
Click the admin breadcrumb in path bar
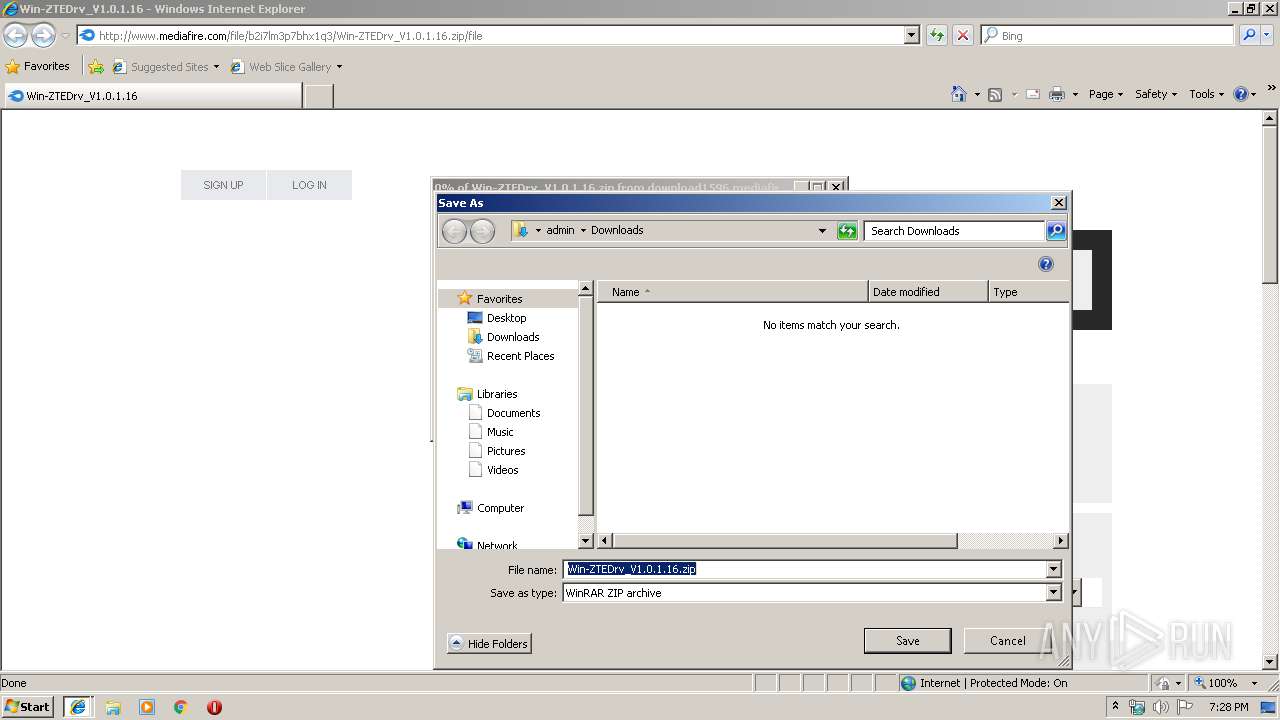[560, 230]
